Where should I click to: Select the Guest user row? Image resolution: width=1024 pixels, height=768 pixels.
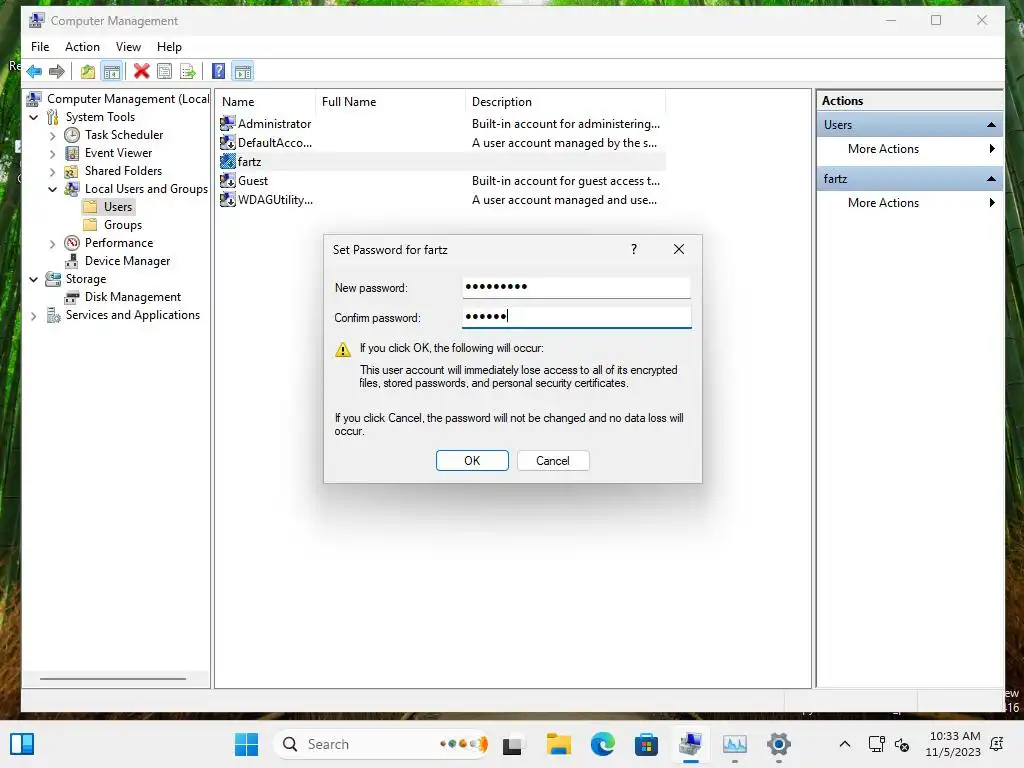442,180
